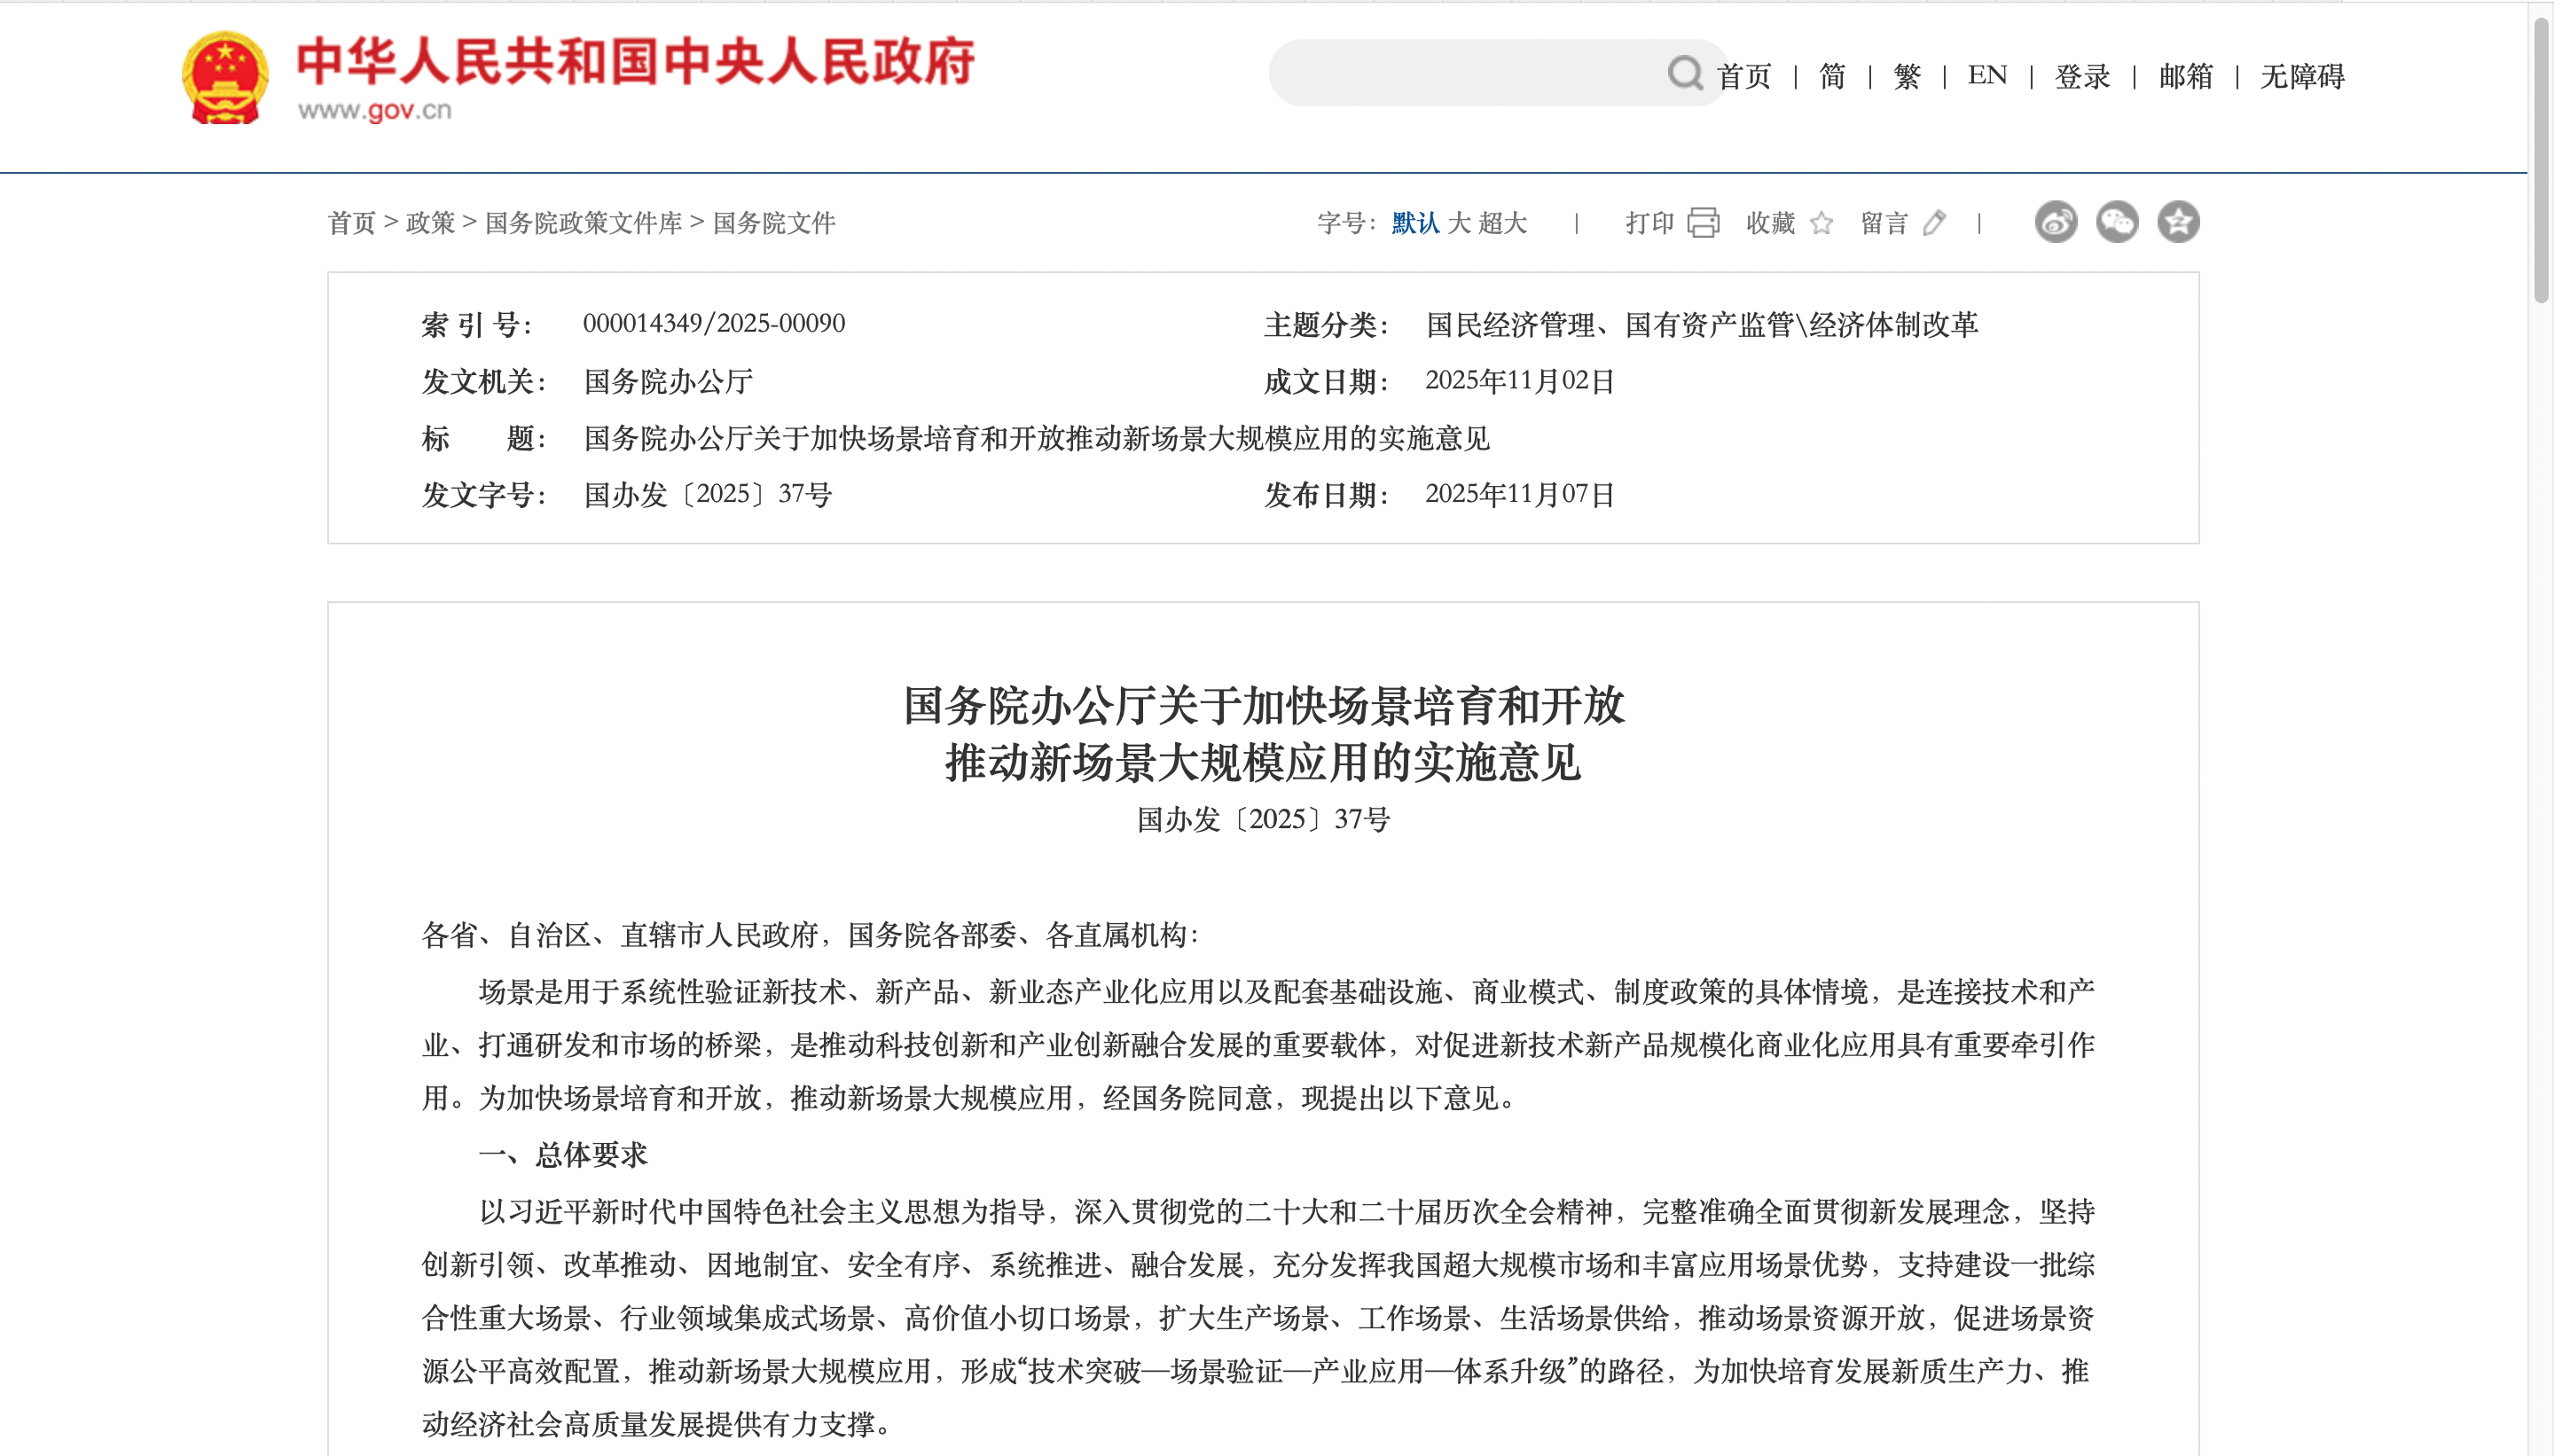
Task: Click the search magnifier icon
Action: click(x=1685, y=74)
